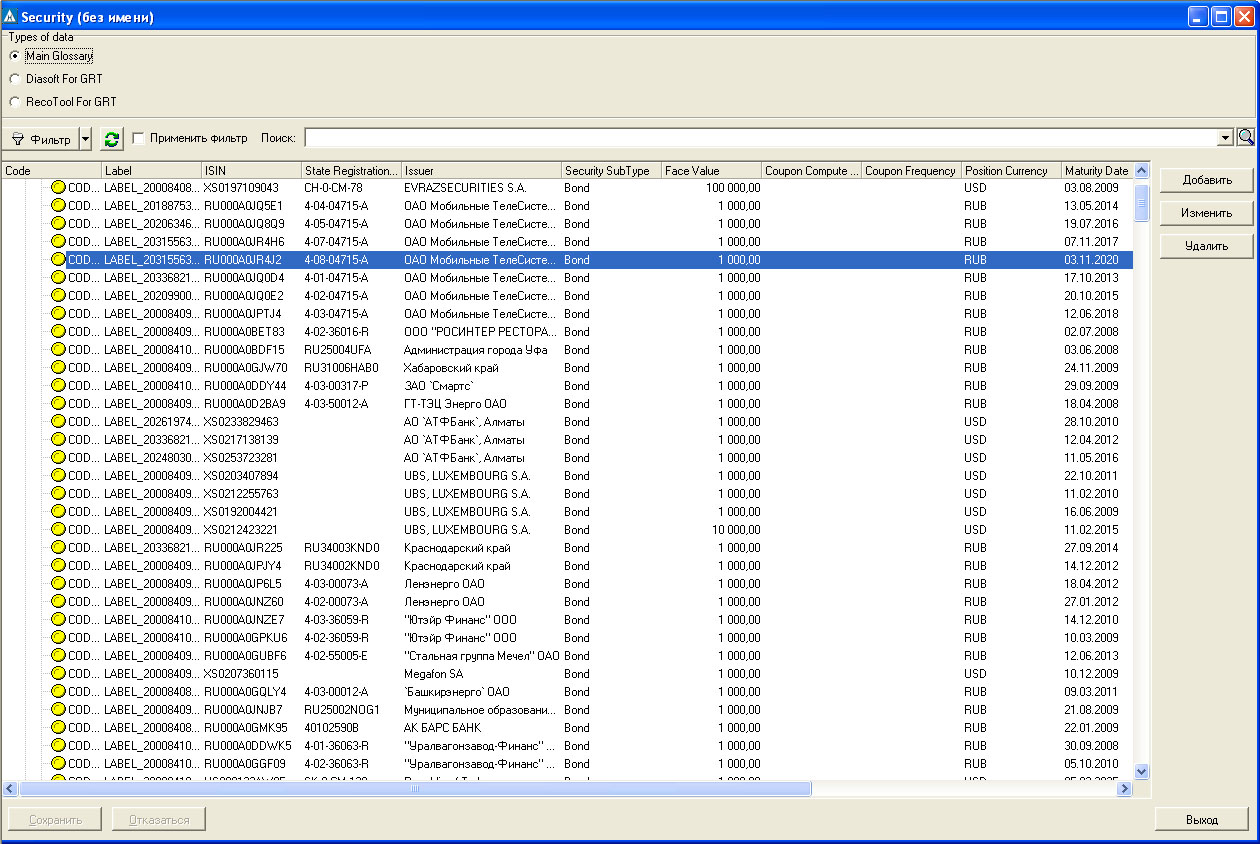Click the yellow circle icon in the EVRAZSECURITIES row
Viewport: 1260px width, 844px height.
pos(58,188)
